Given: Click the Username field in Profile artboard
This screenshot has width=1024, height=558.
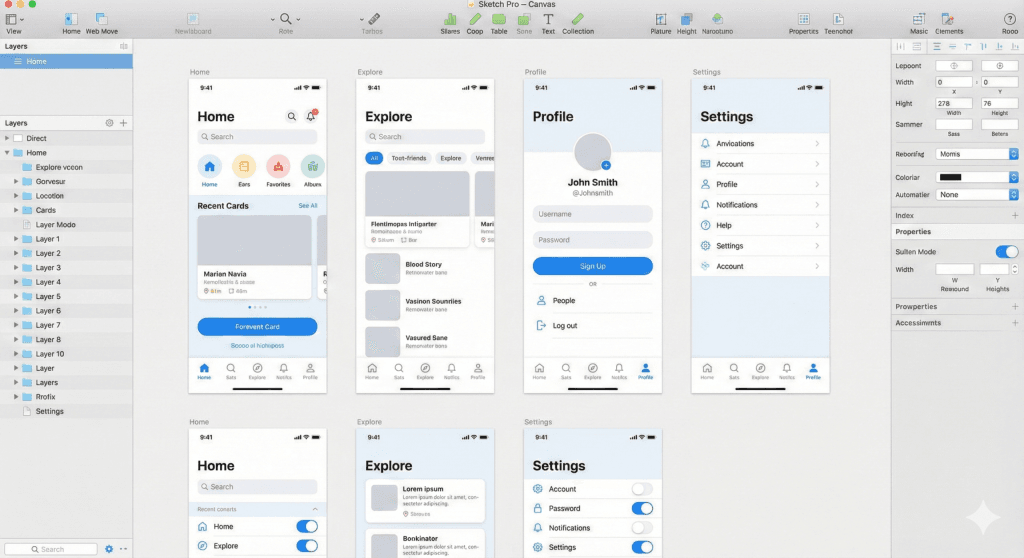Looking at the screenshot, I should pyautogui.click(x=592, y=214).
